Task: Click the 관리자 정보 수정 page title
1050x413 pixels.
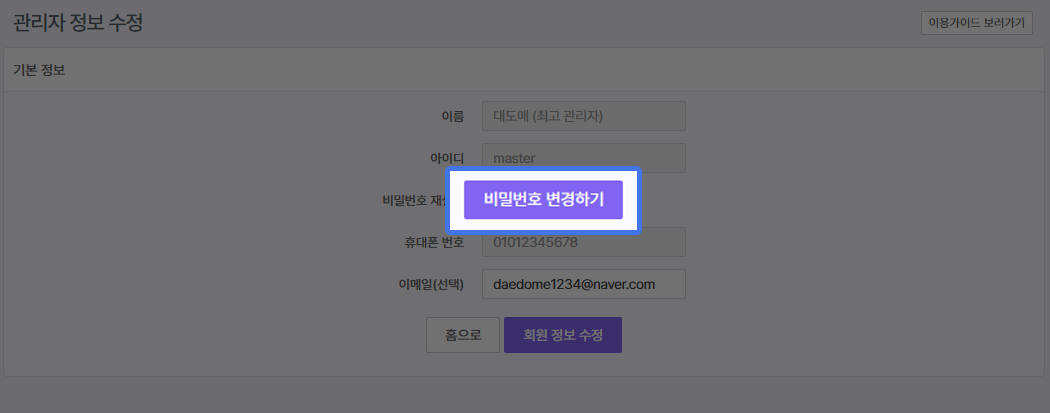Action: point(78,23)
